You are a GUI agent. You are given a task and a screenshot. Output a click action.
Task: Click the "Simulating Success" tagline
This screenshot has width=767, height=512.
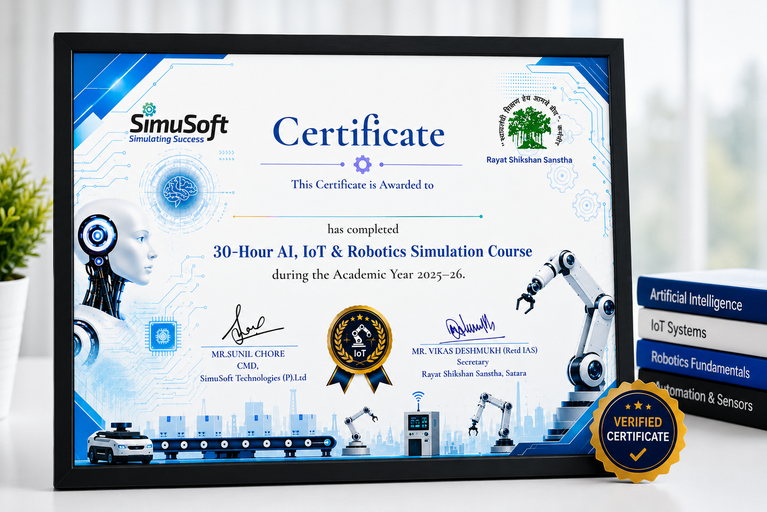(x=166, y=139)
